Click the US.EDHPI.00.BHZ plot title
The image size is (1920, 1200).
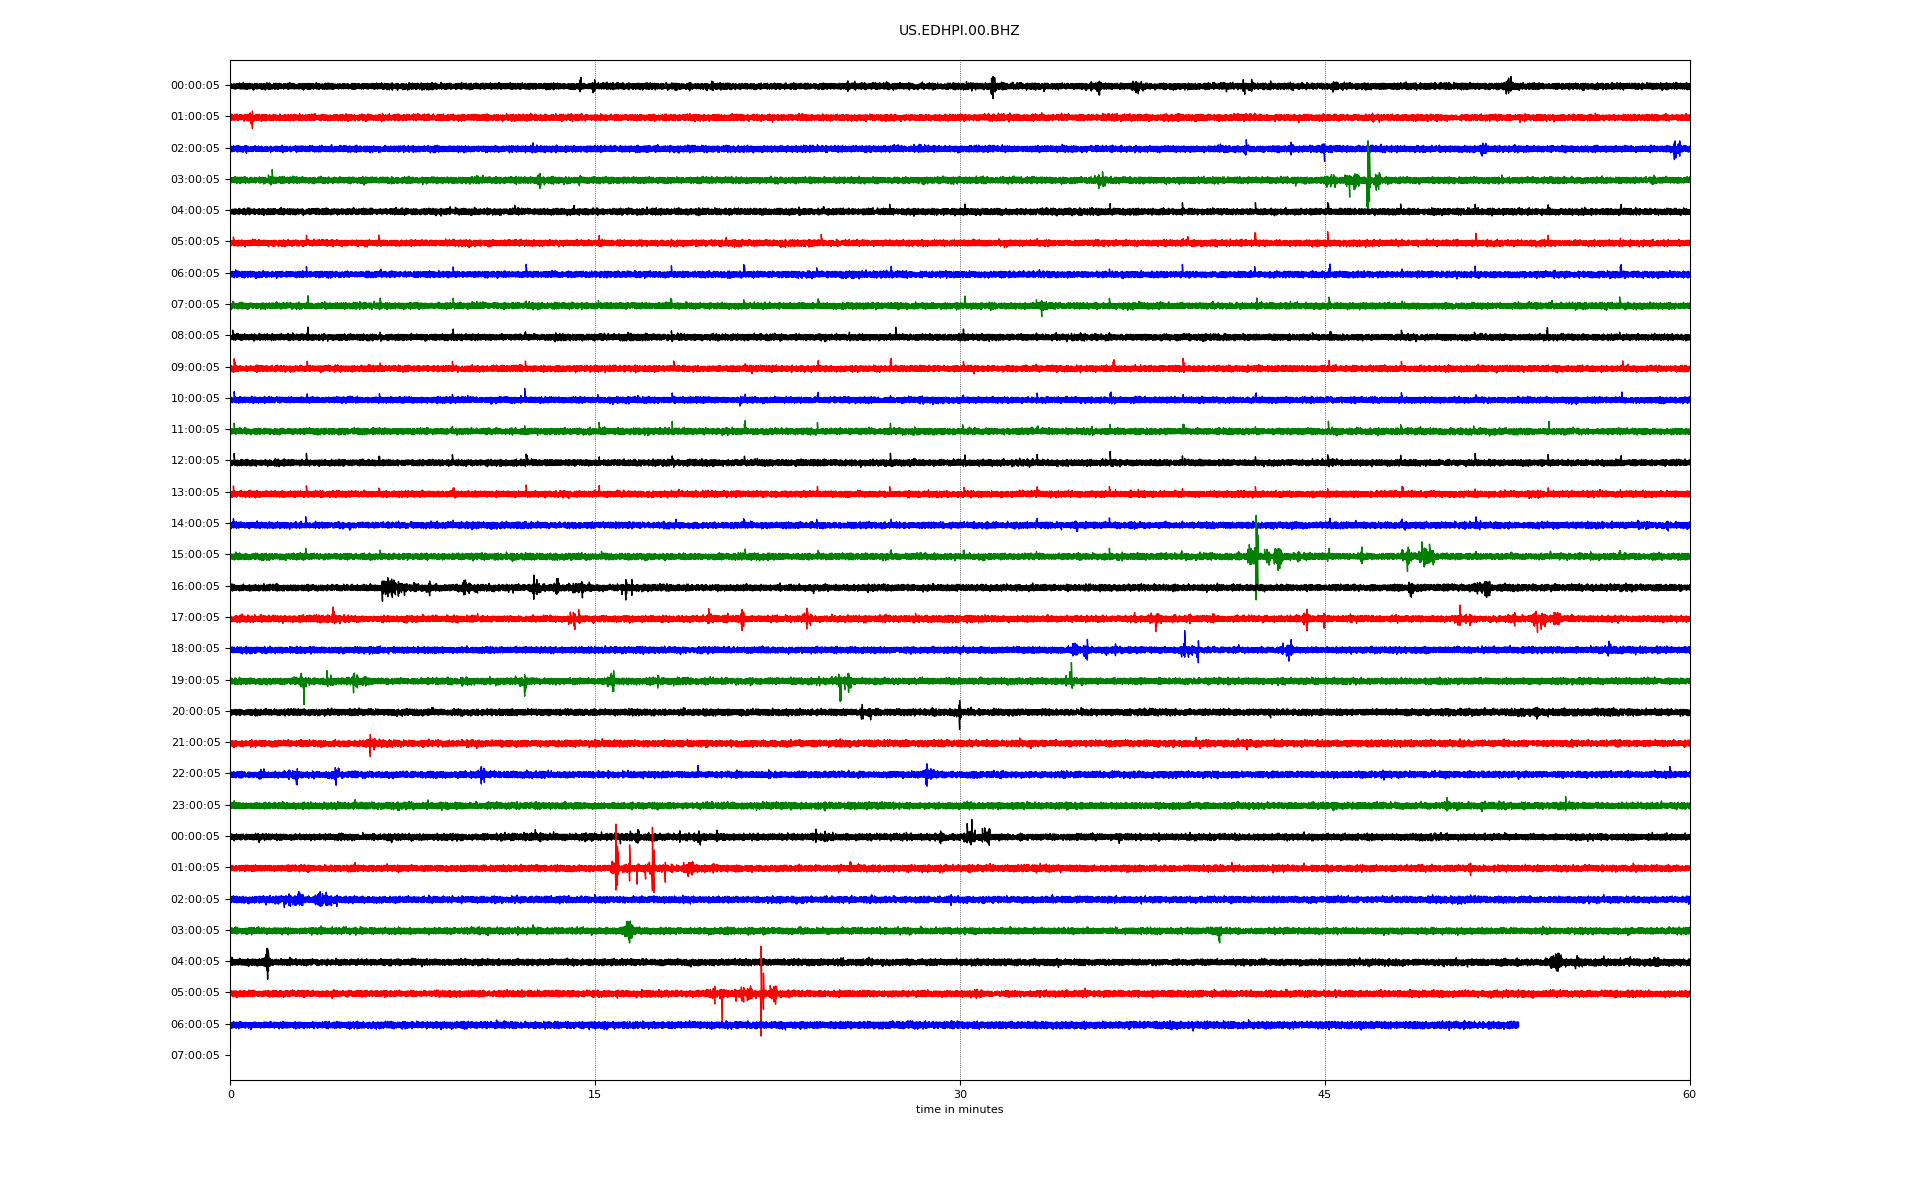pyautogui.click(x=958, y=31)
